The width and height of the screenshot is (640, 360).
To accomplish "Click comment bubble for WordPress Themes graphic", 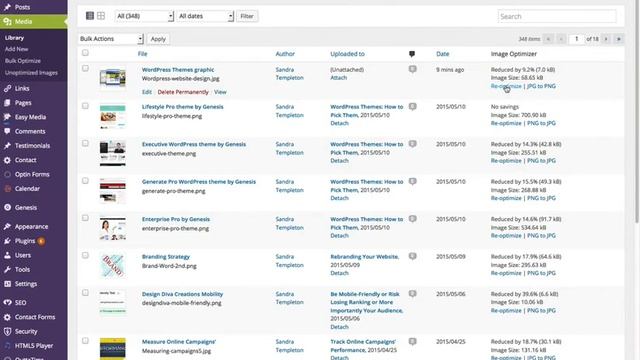I will coord(413,69).
